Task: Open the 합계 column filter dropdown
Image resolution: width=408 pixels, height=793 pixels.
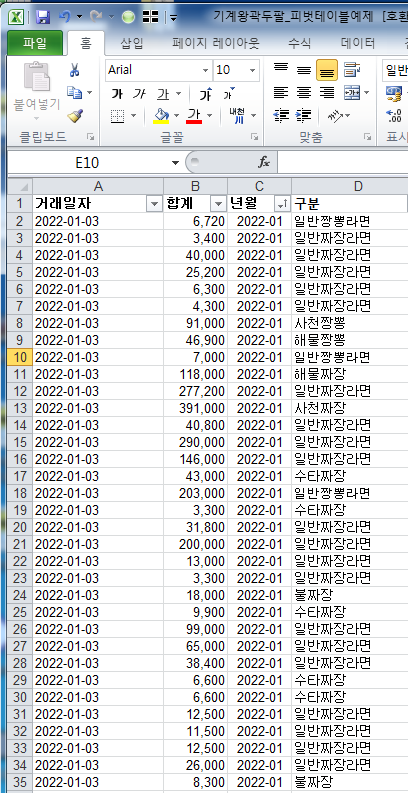Action: click(x=218, y=204)
